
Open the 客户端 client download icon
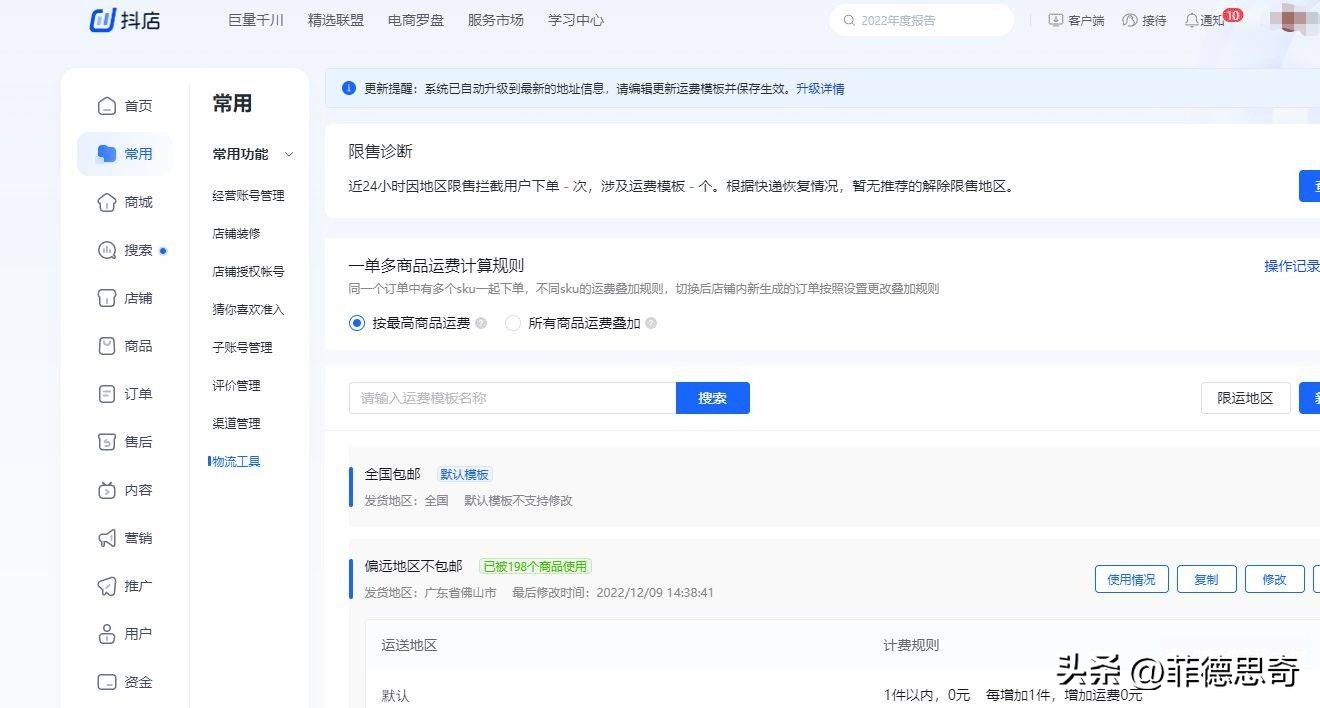pos(1054,19)
